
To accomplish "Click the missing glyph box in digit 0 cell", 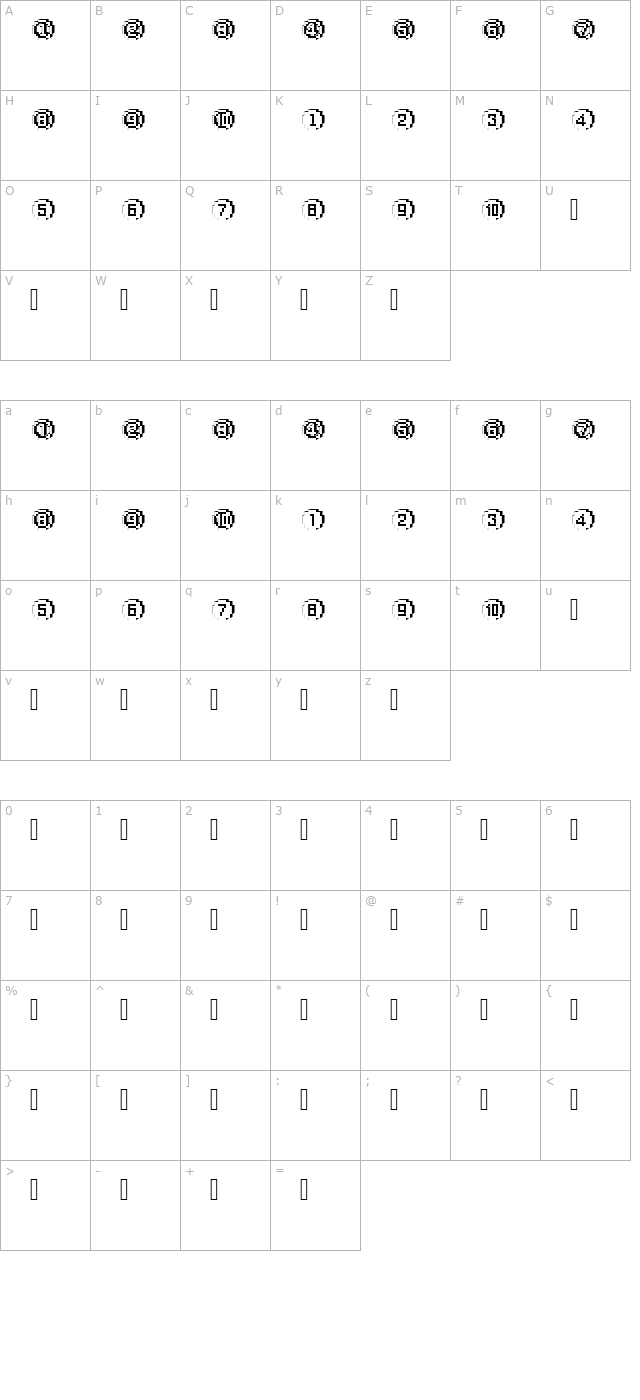I will [34, 830].
